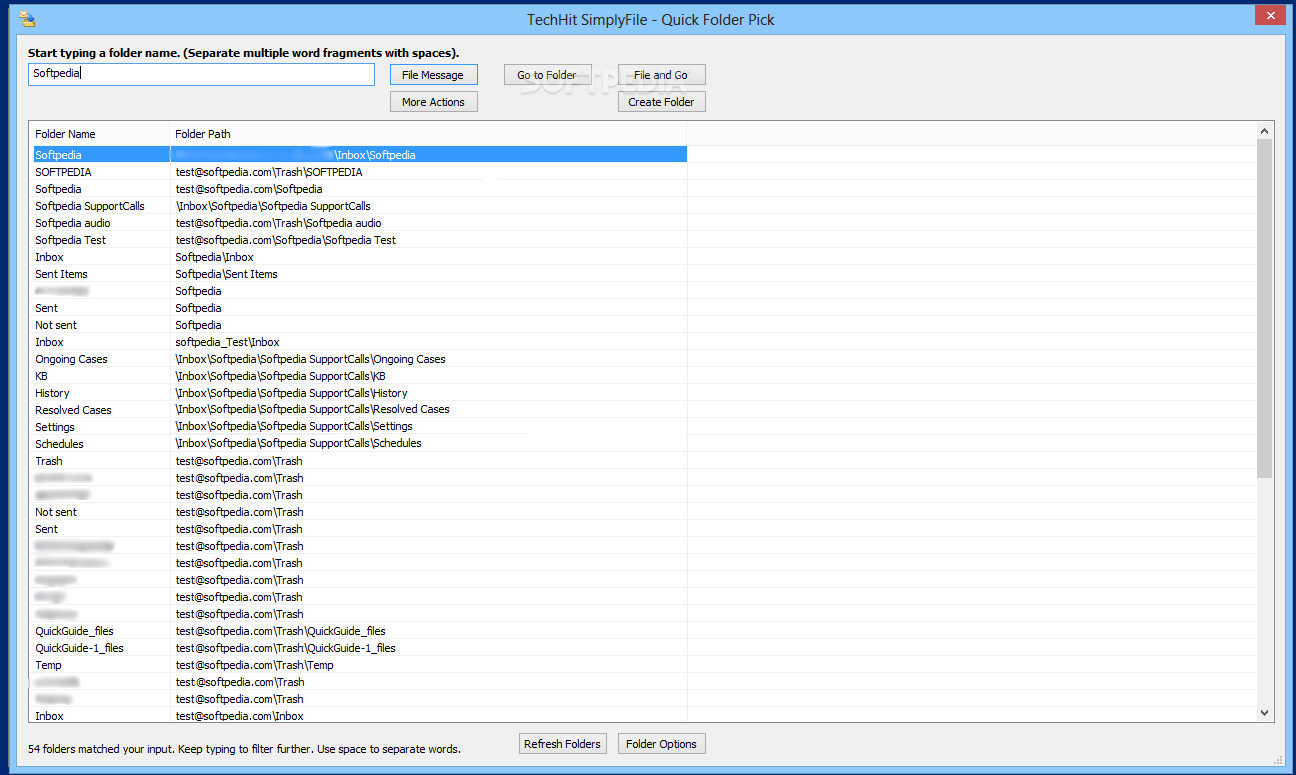Screen dimensions: 1296x775
Task: Select the highlighted Softpedia Inbox row
Action: click(x=359, y=155)
